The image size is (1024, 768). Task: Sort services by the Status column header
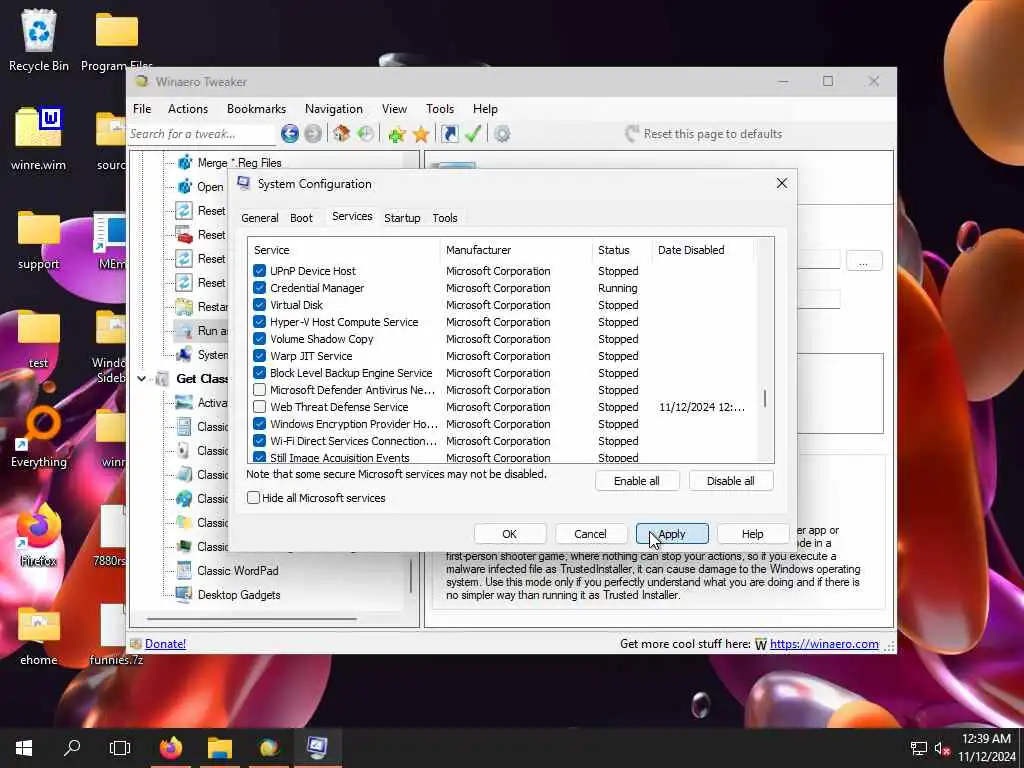click(621, 250)
